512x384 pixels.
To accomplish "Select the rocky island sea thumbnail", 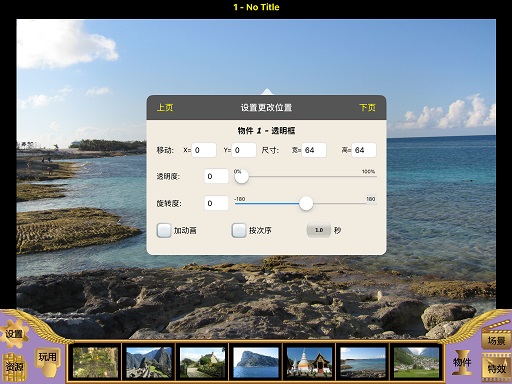I will point(256,362).
